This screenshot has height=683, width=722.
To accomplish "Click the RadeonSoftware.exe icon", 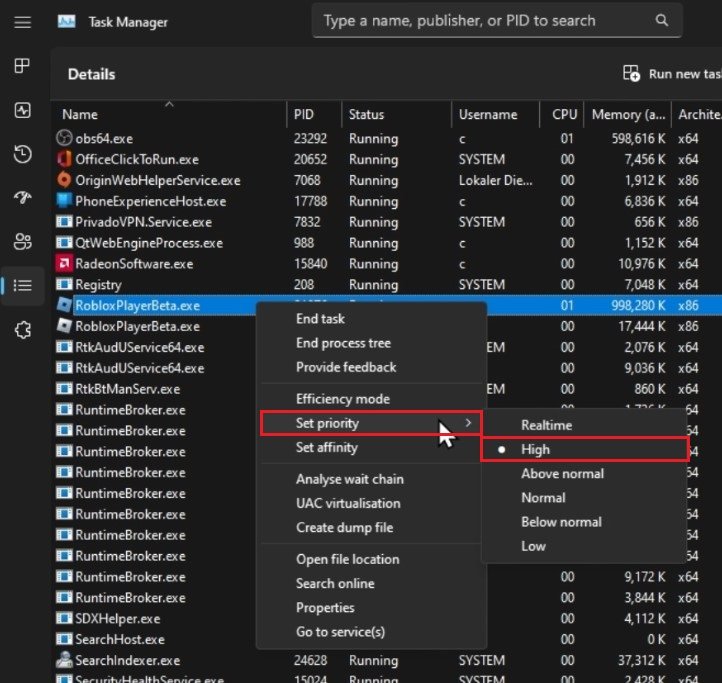I will pyautogui.click(x=64, y=263).
